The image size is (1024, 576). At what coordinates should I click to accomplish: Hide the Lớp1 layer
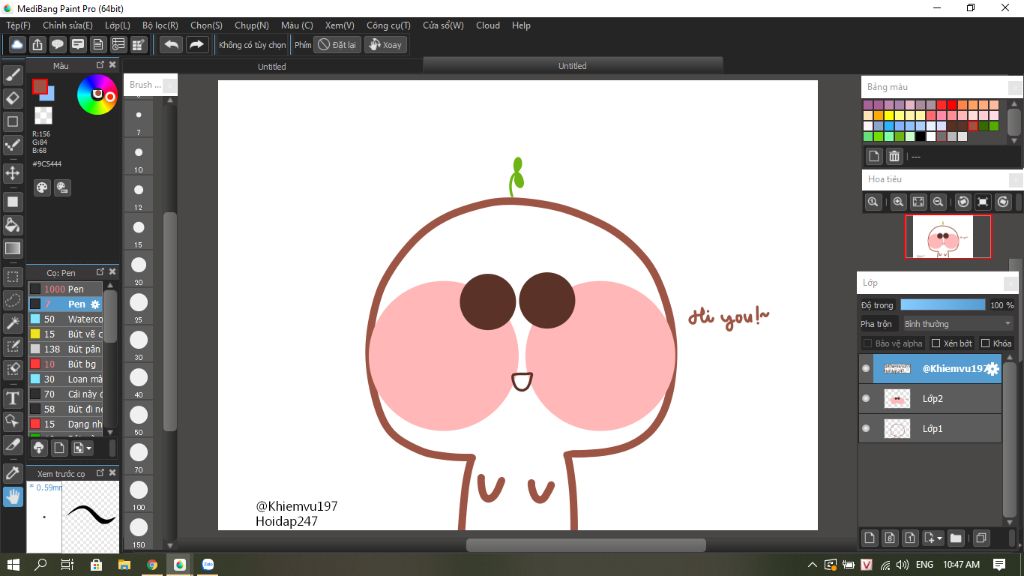tap(866, 428)
